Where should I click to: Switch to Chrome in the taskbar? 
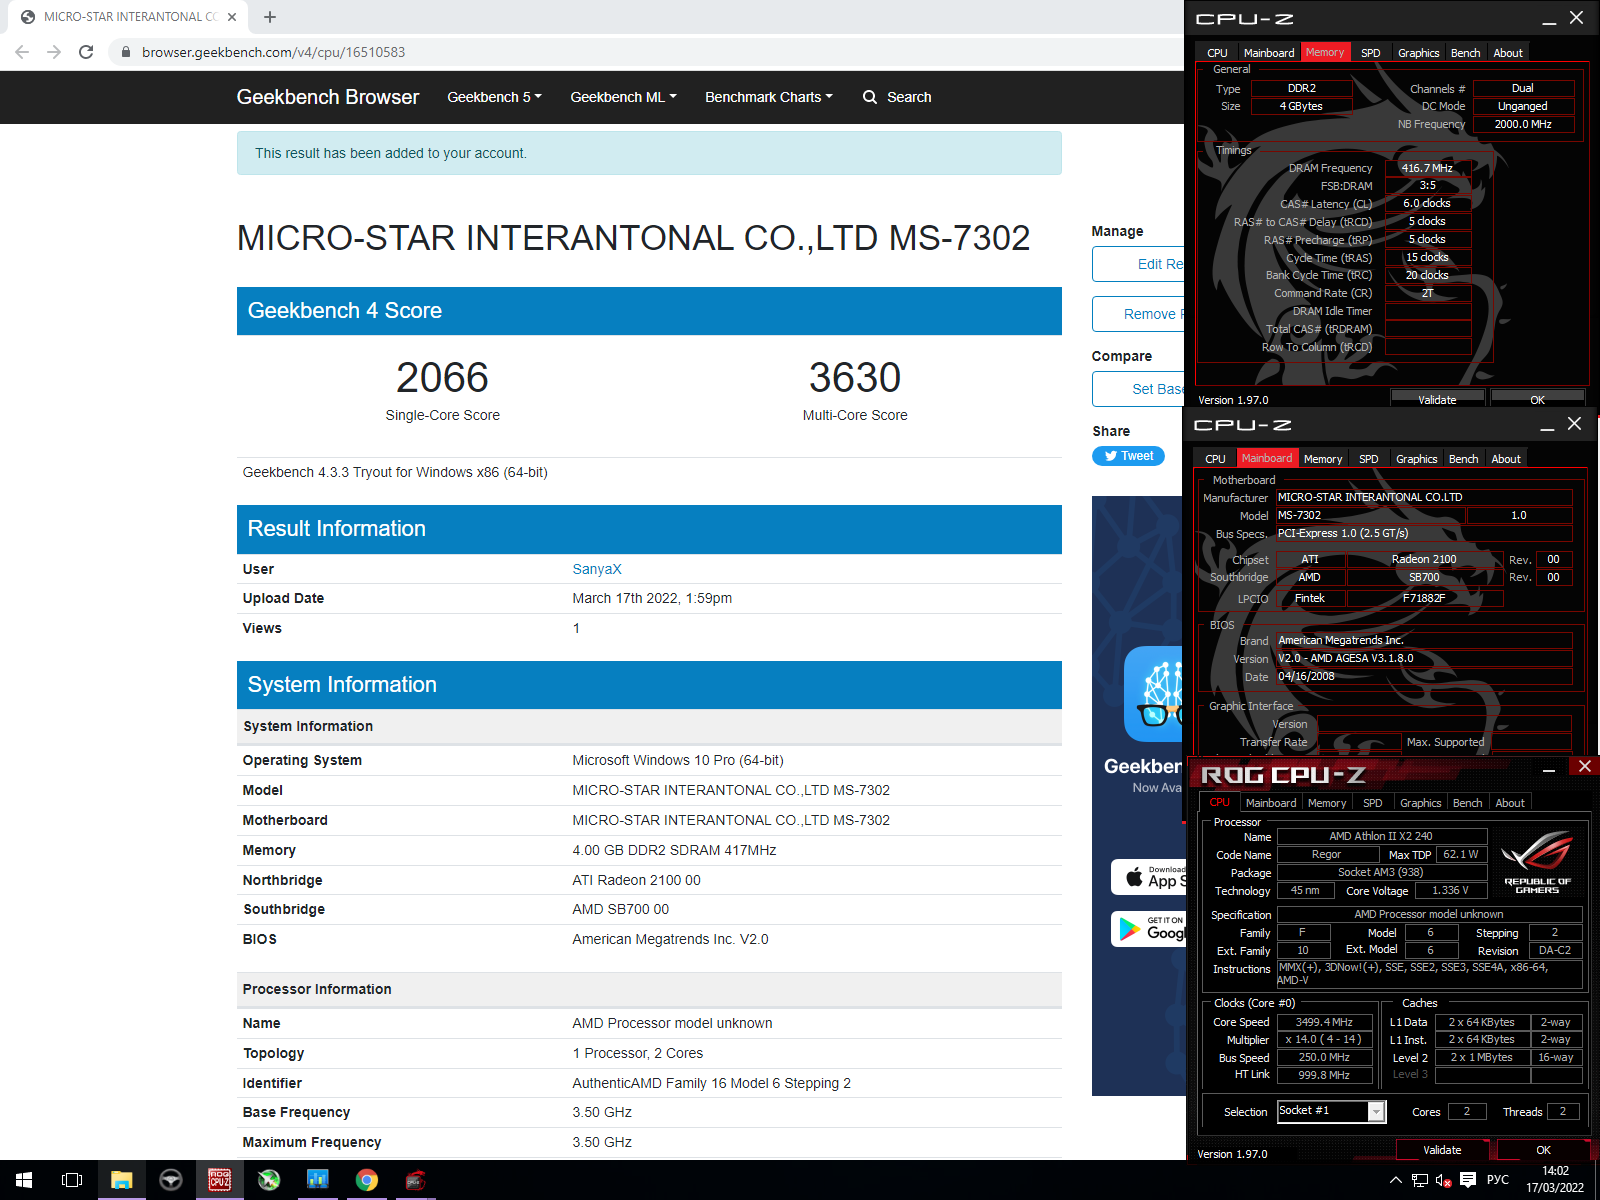click(x=367, y=1180)
